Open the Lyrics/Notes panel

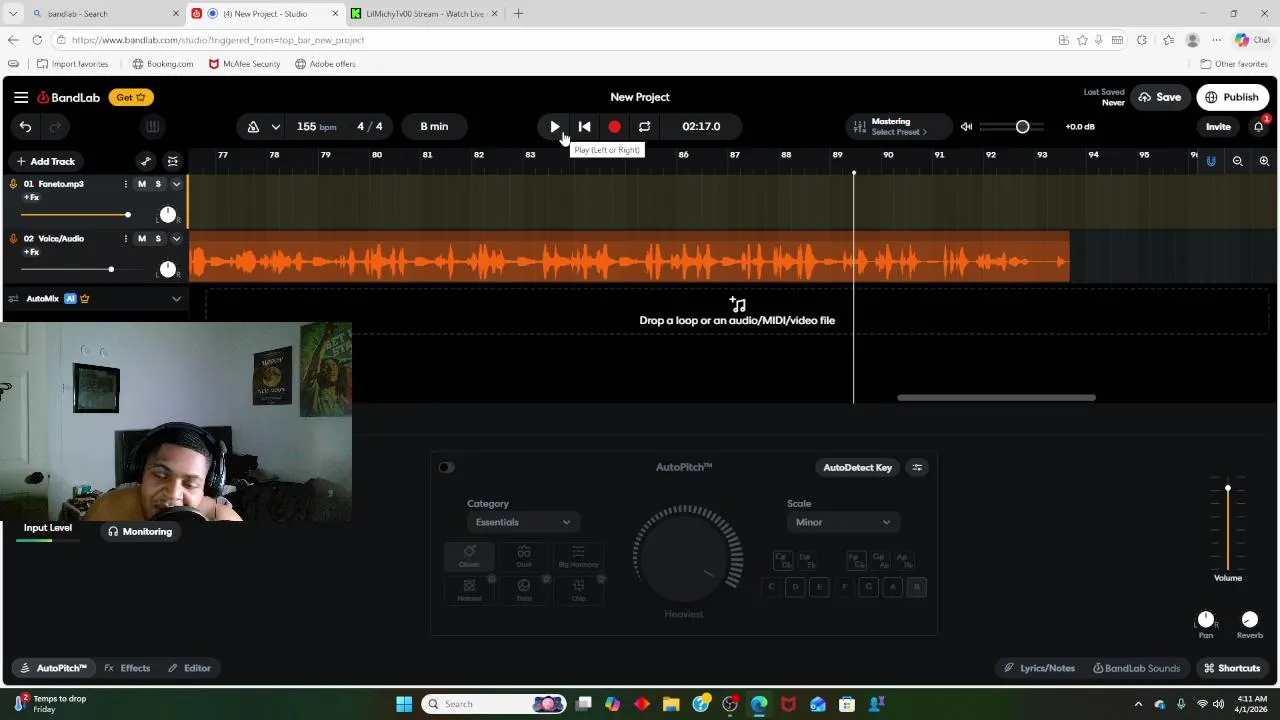click(1040, 668)
